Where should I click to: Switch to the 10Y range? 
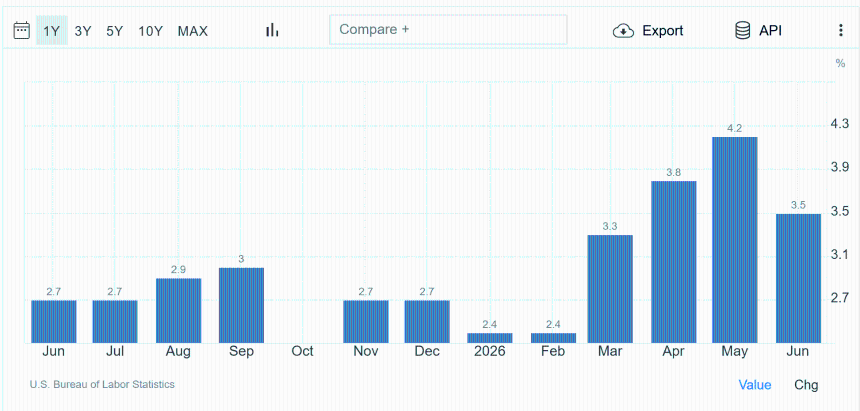[150, 31]
